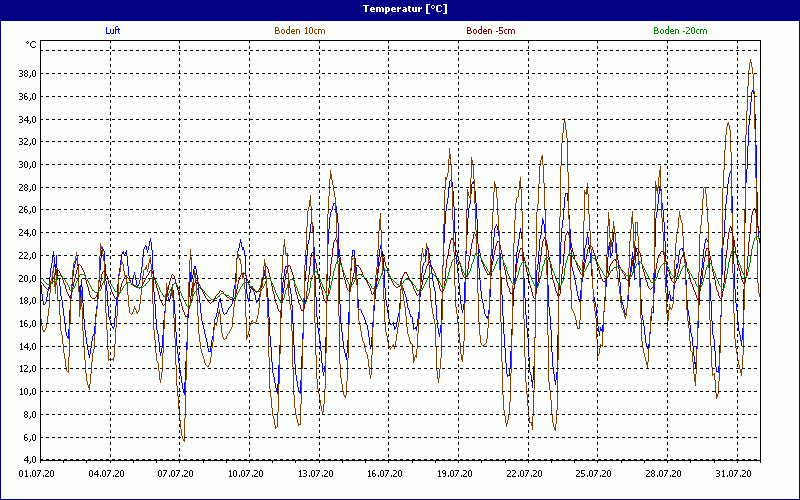Select the 25.07.20 date marker
Viewport: 800px width, 500px height.
[593, 474]
